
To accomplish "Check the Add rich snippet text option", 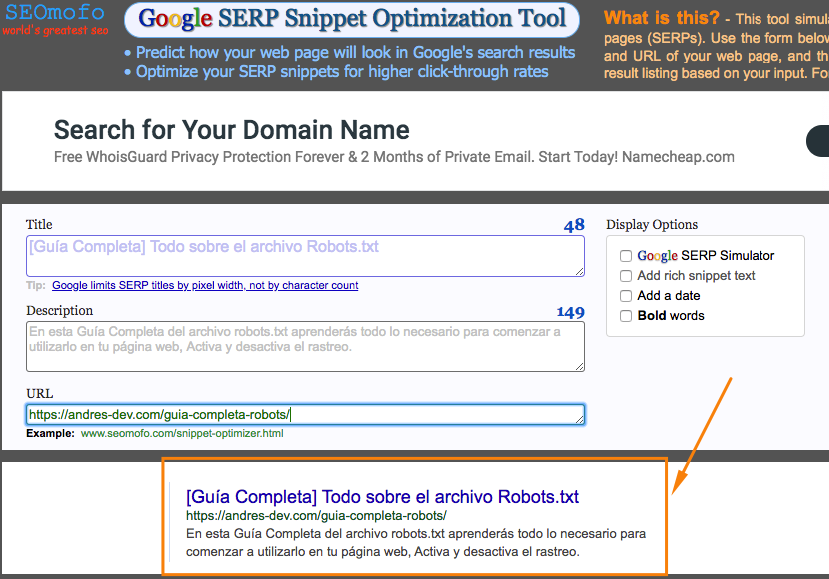I will coord(626,276).
